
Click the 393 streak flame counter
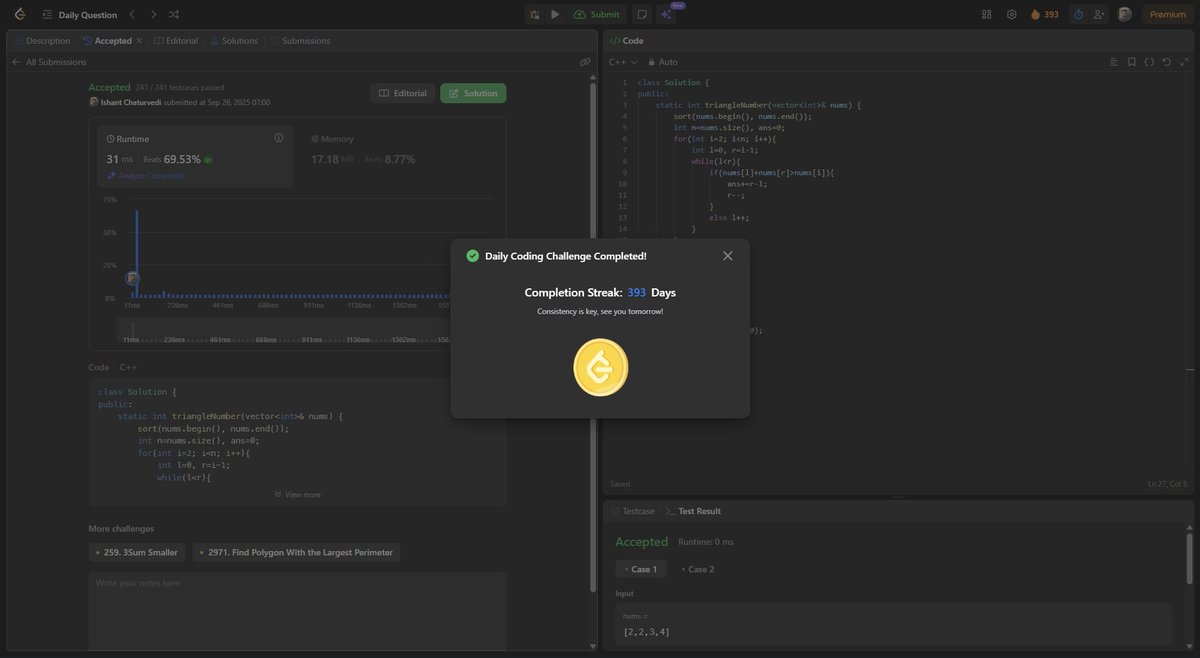(x=1044, y=14)
